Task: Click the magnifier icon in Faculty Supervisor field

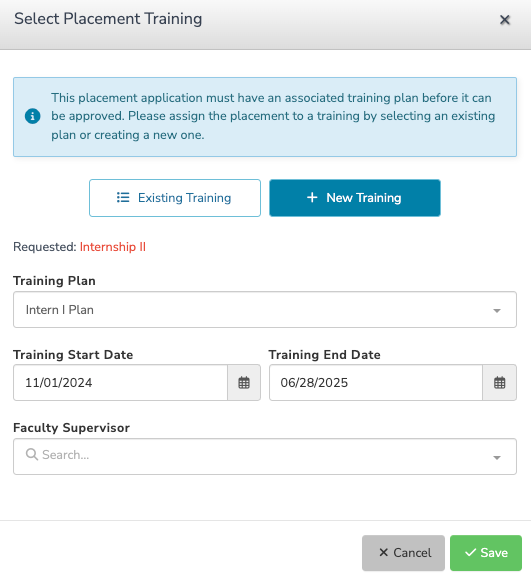Action: point(32,454)
